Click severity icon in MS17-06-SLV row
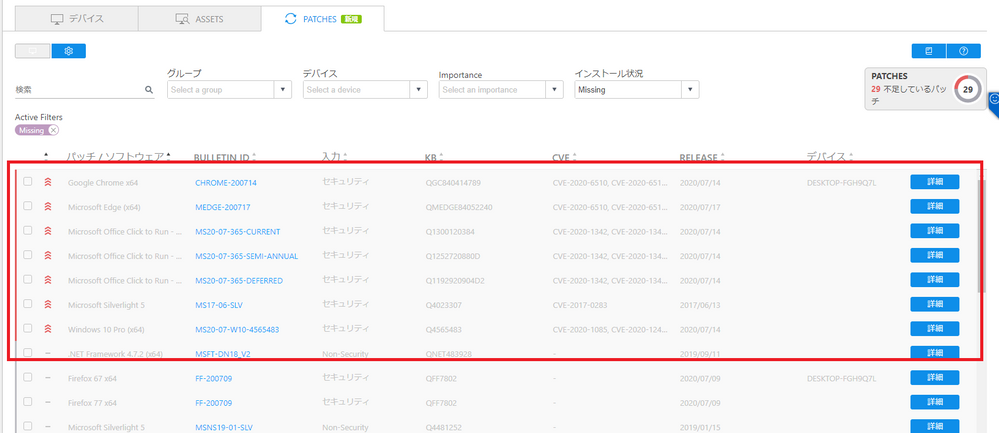Screen dimensions: 999x433 click(x=47, y=304)
